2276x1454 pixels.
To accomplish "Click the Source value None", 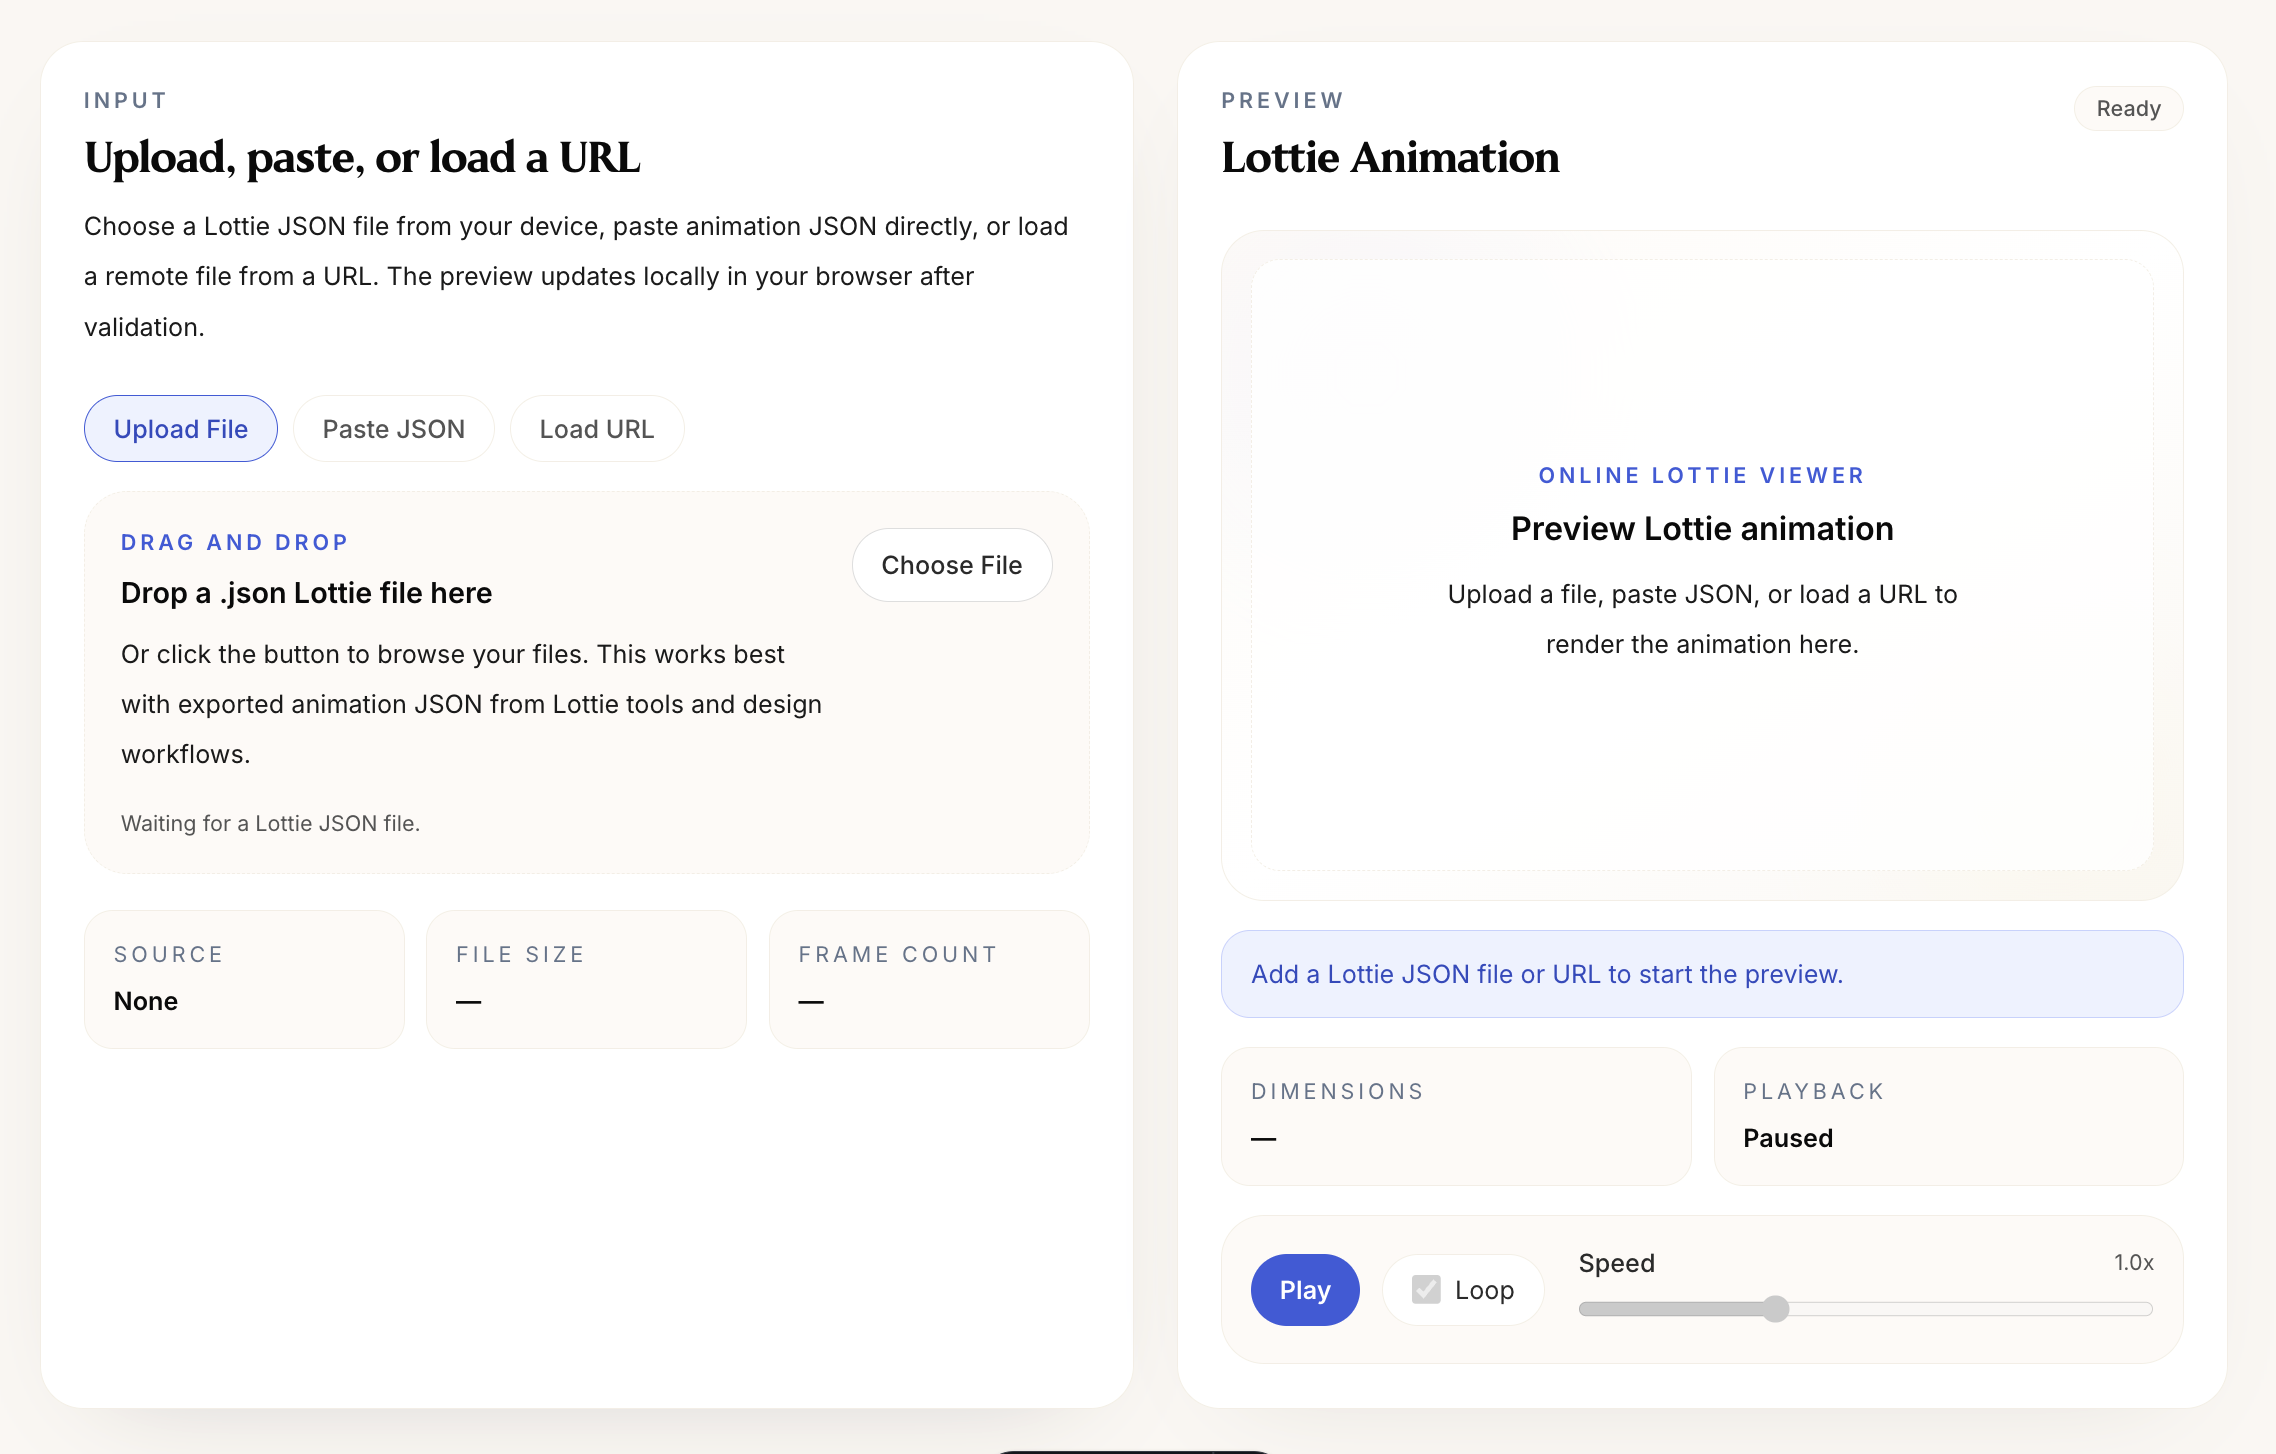I will (x=146, y=1001).
